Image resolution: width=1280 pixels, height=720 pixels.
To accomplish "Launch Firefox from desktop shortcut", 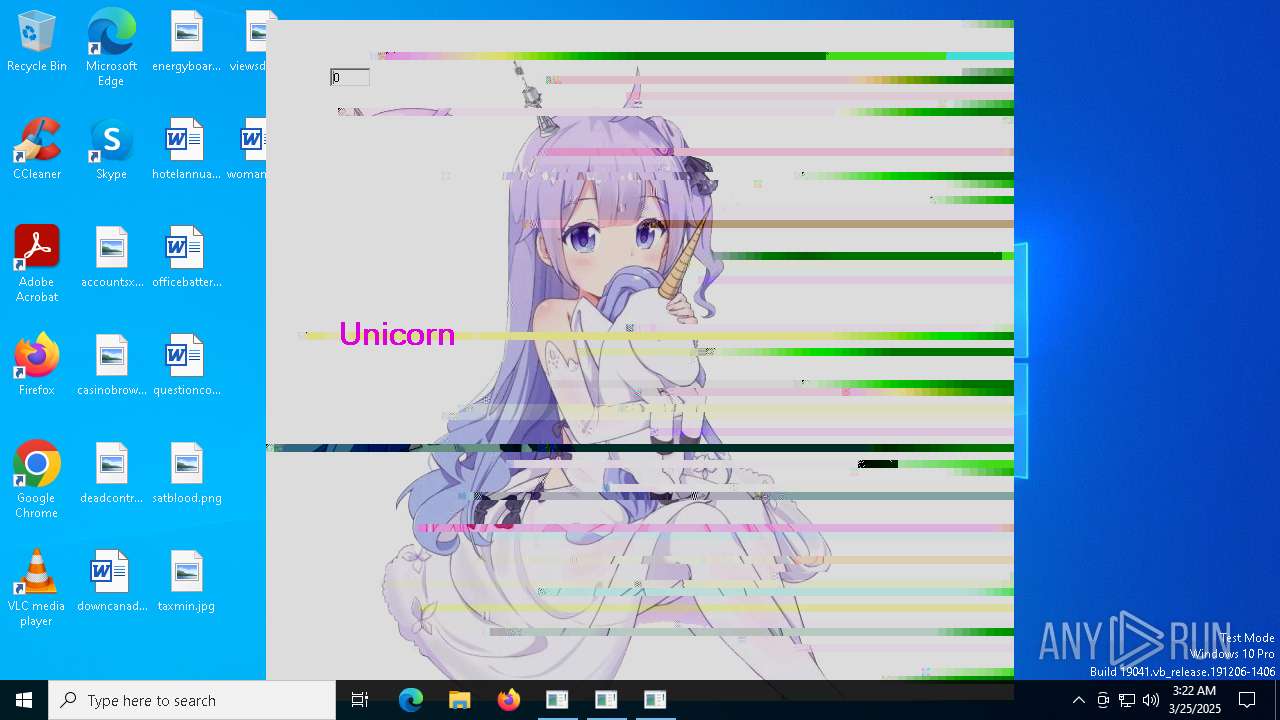I will click(x=37, y=366).
